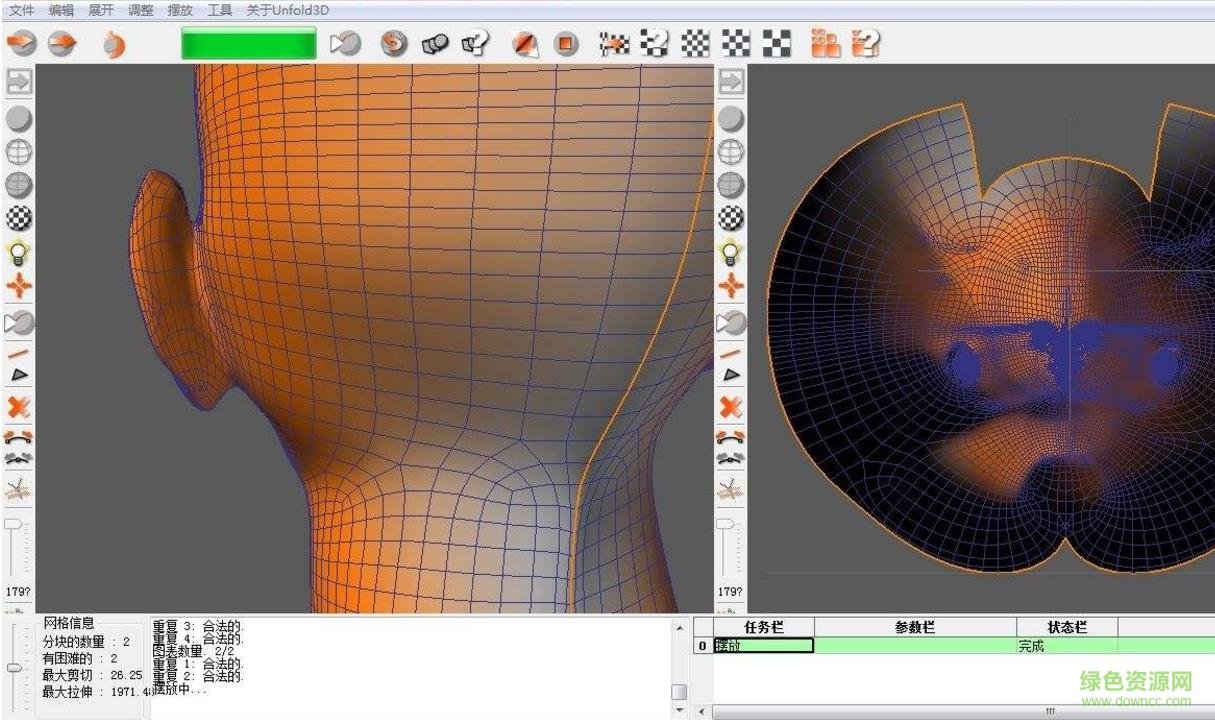1215x720 pixels.
Task: Select the checkerboard texture display icon
Action: (18, 218)
